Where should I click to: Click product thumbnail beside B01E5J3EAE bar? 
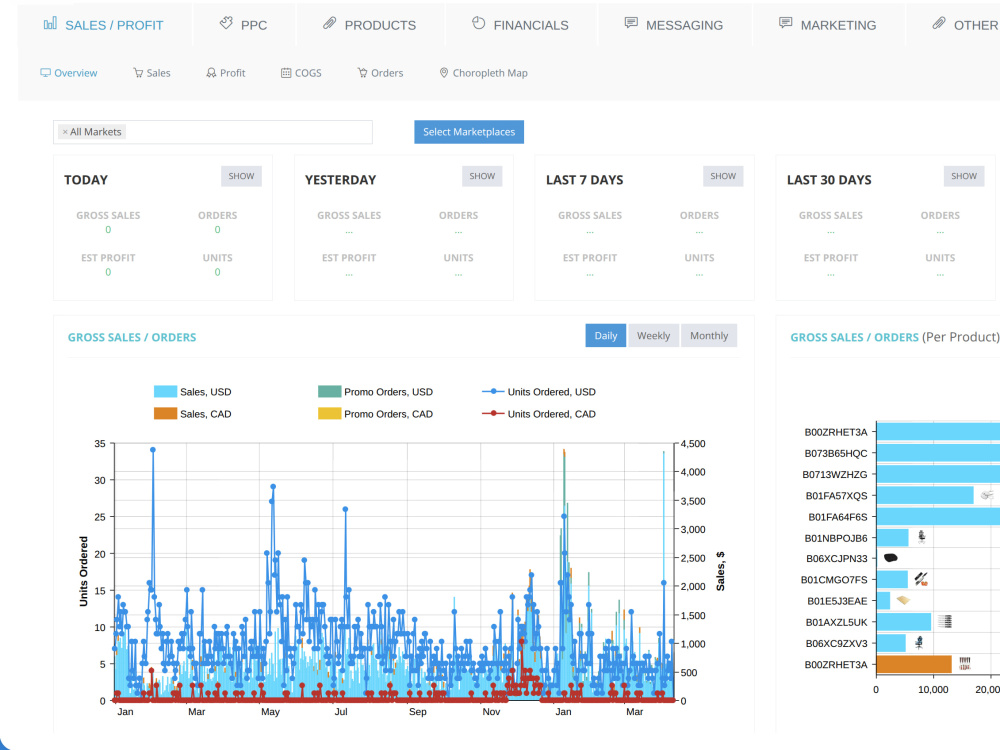click(903, 600)
